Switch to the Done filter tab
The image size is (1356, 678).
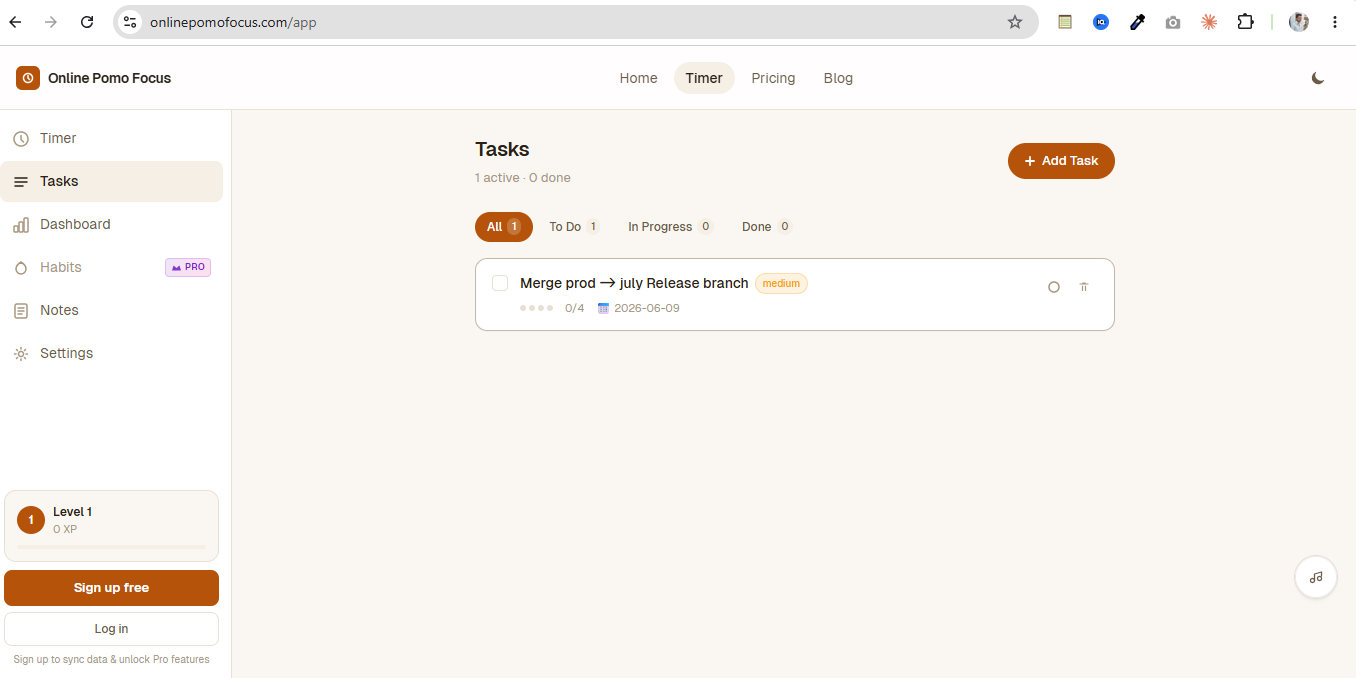tap(766, 227)
